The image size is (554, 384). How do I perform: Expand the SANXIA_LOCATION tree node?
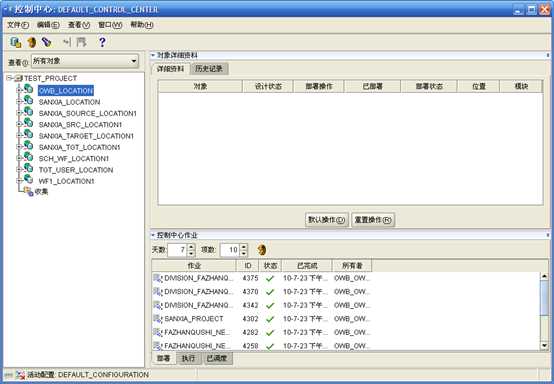coord(19,102)
